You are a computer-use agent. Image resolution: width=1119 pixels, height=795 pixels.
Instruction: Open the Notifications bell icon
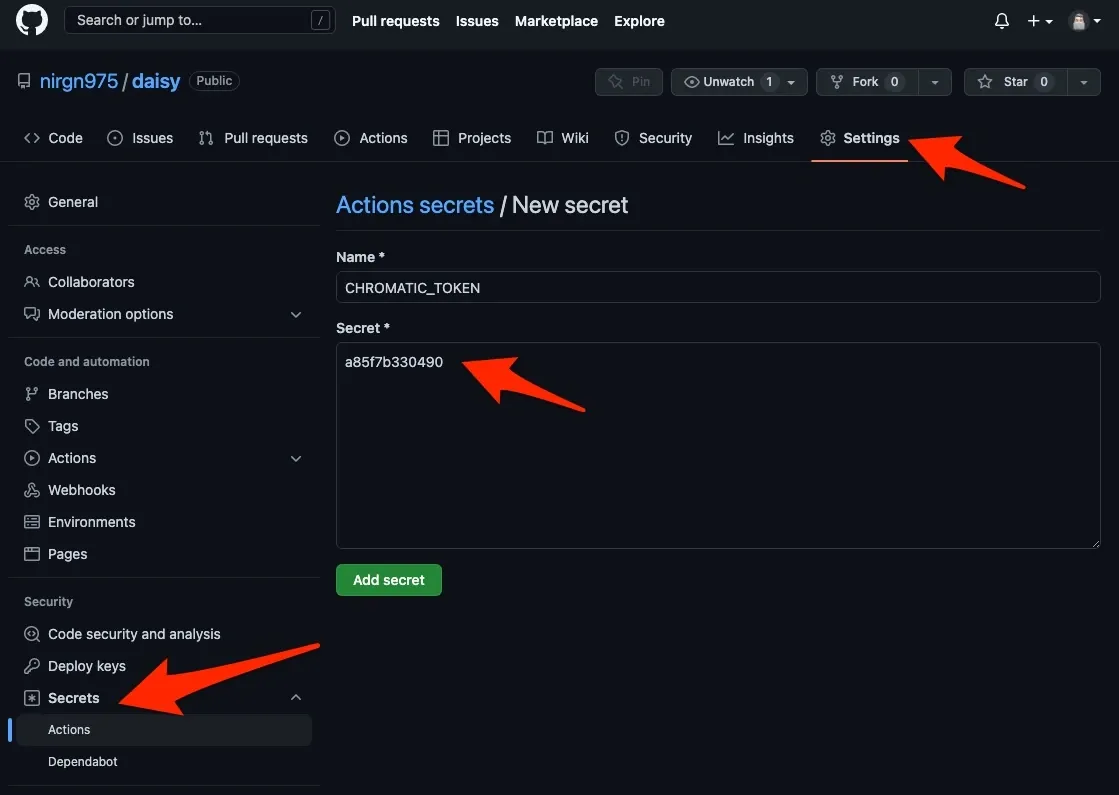(x=1001, y=20)
